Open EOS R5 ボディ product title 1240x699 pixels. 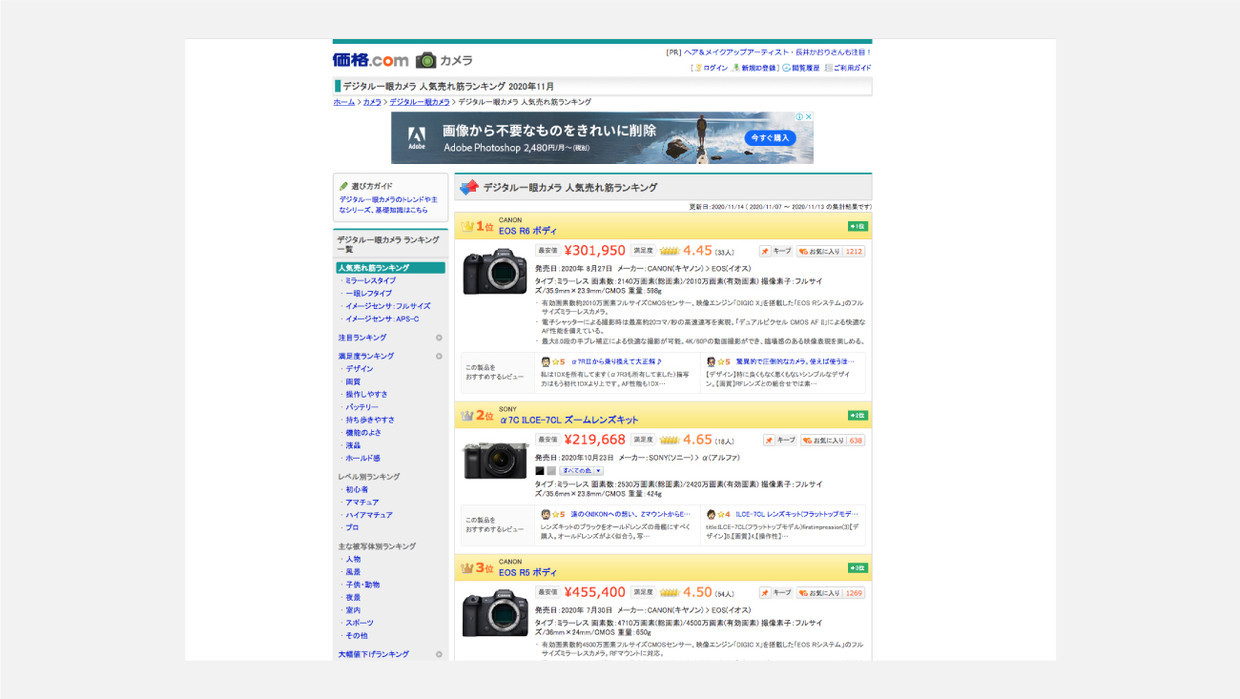coord(528,572)
